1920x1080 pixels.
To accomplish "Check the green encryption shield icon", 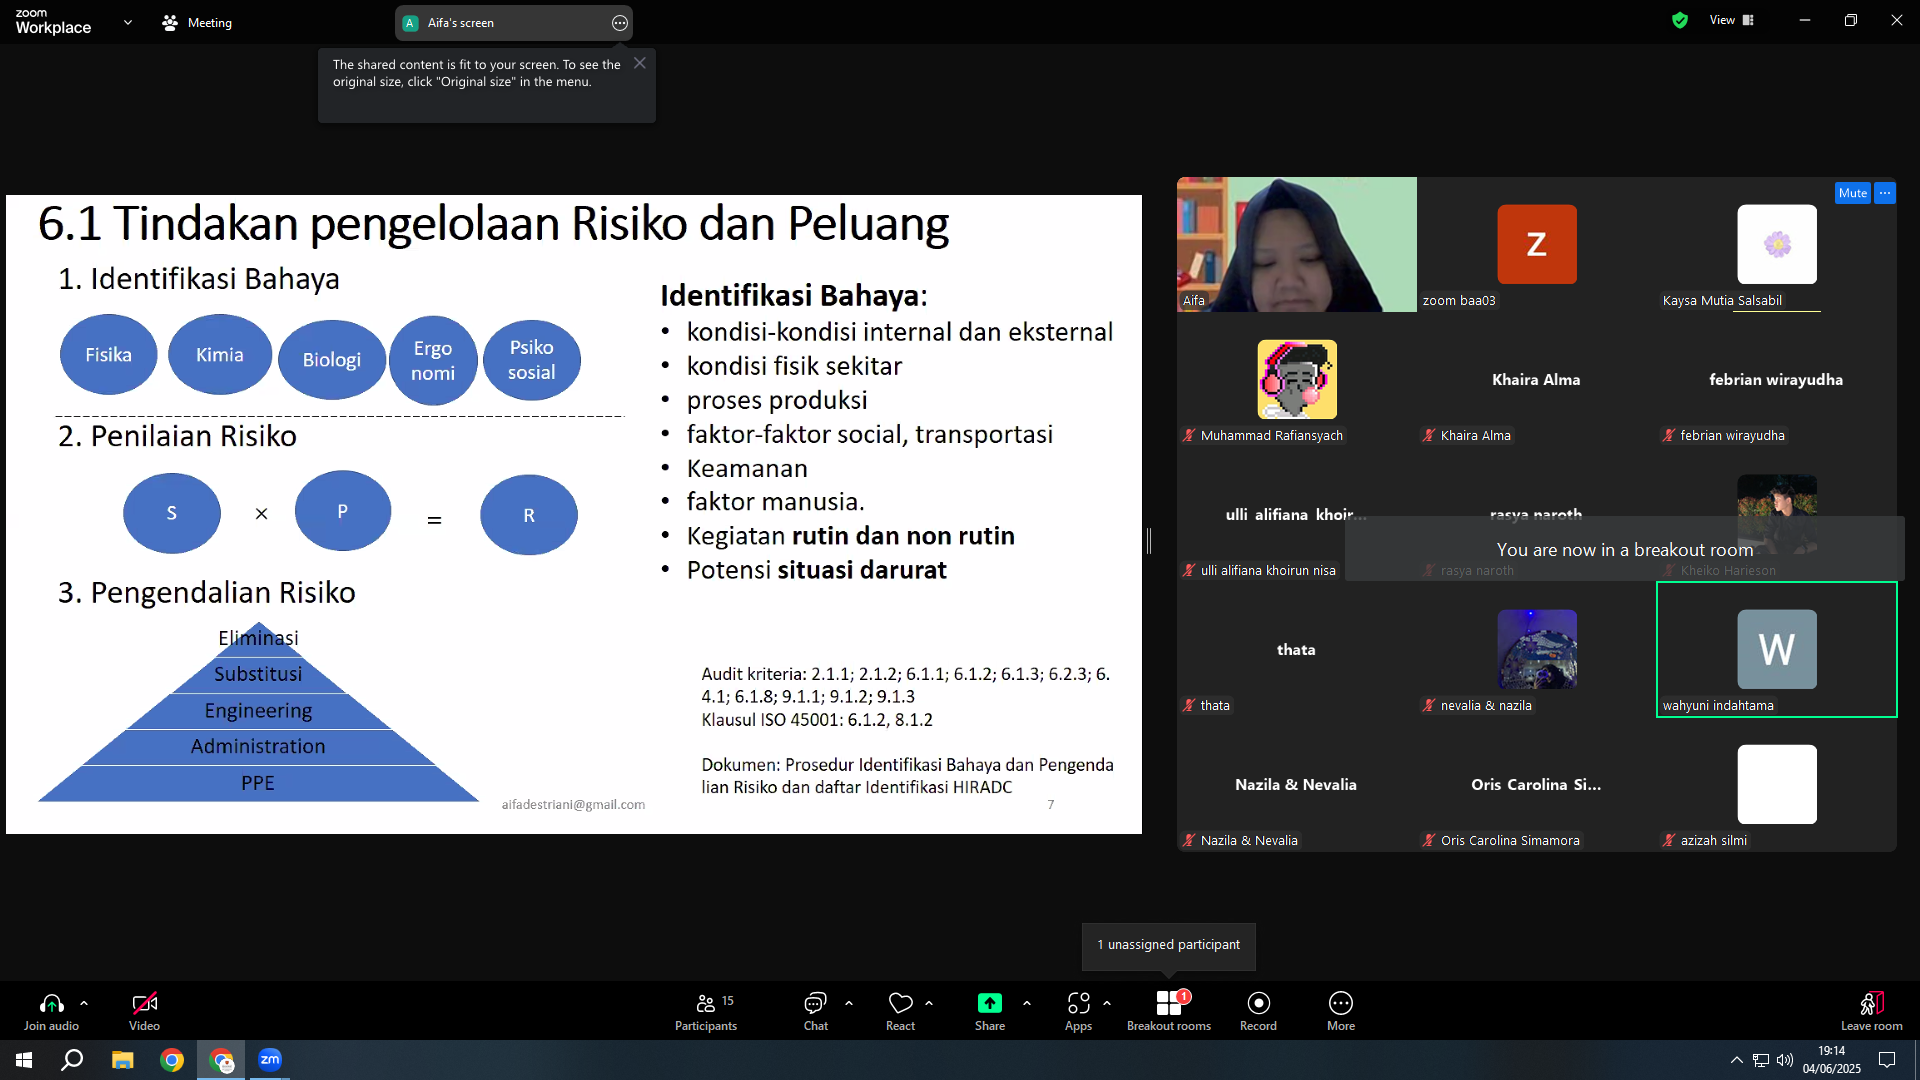I will pyautogui.click(x=1680, y=20).
